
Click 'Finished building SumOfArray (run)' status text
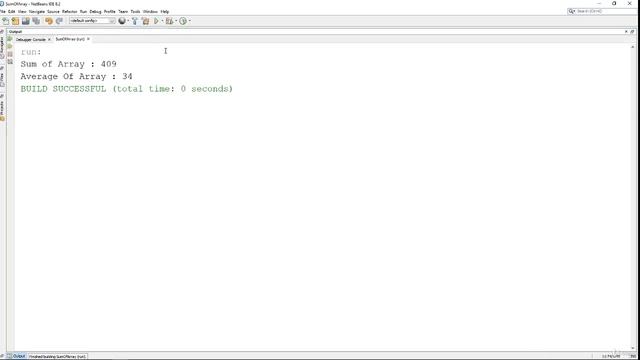pos(58,356)
